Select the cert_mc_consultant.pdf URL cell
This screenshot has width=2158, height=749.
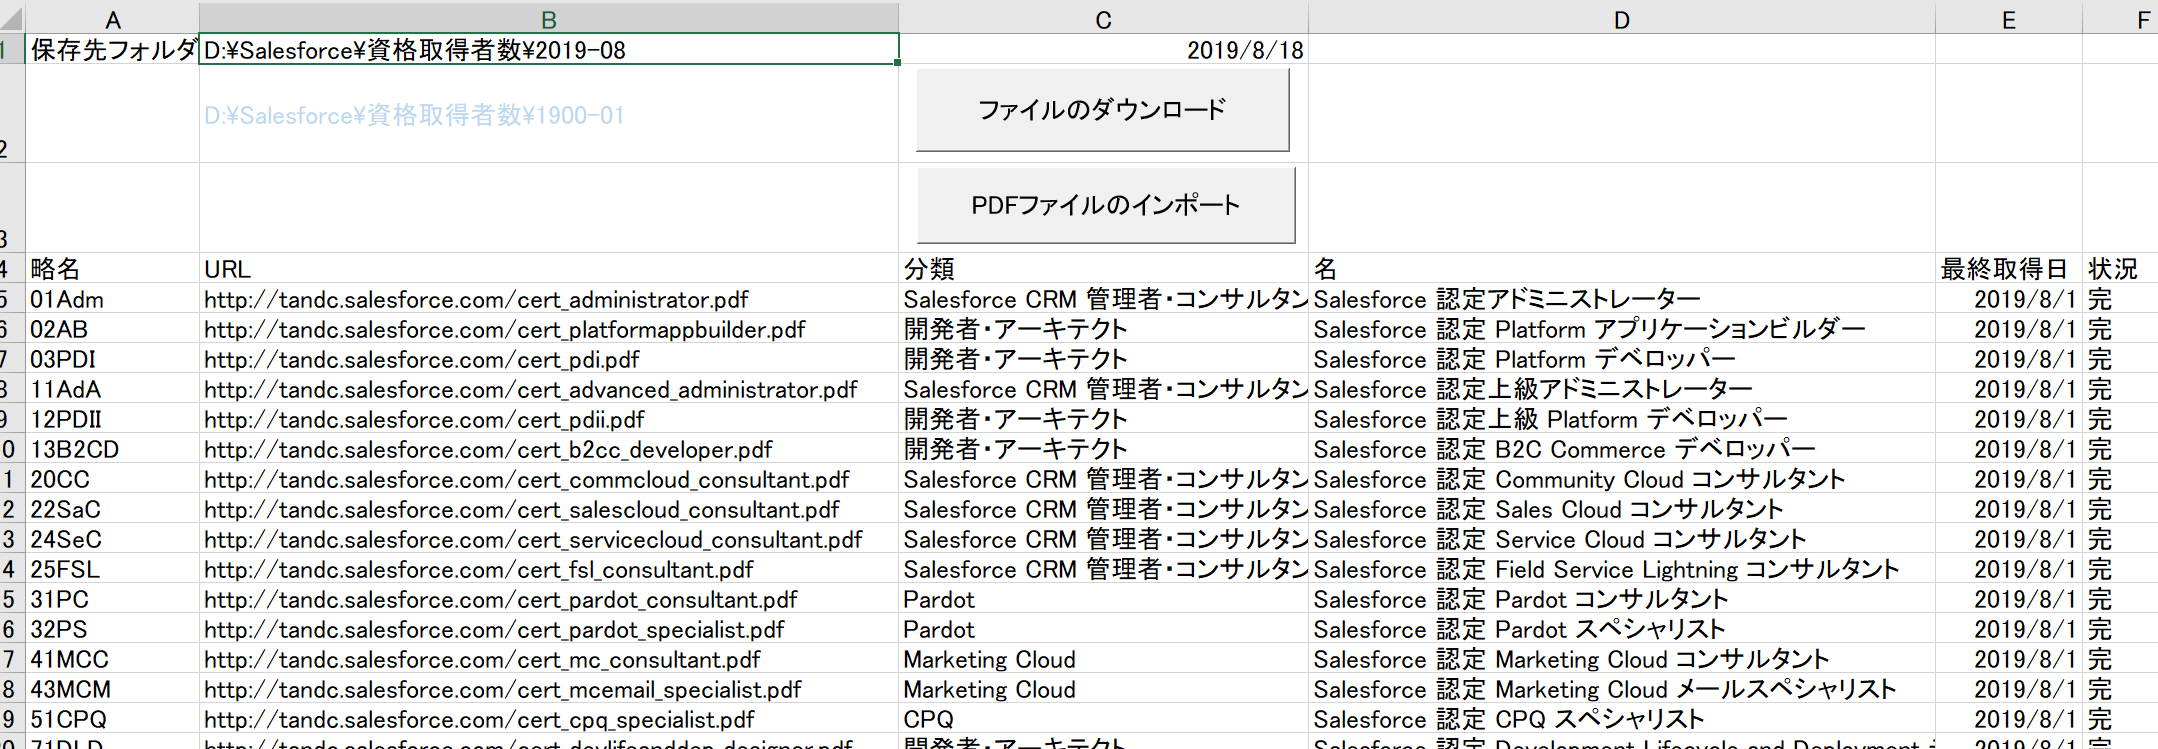549,658
